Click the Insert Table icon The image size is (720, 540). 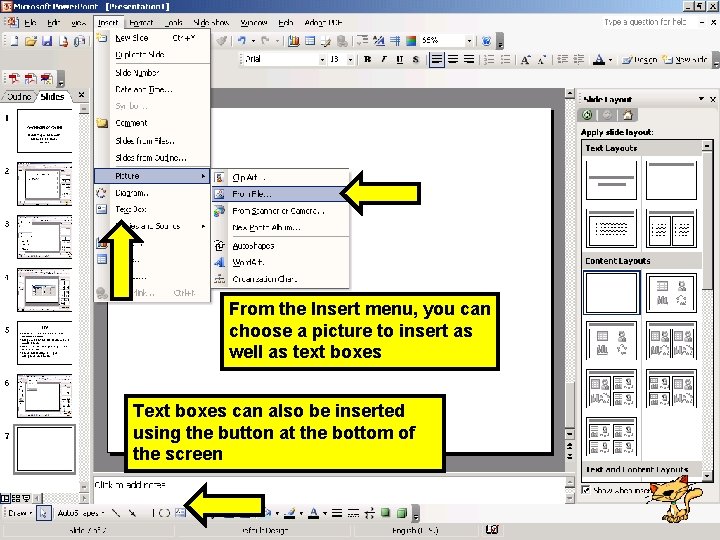coord(310,41)
